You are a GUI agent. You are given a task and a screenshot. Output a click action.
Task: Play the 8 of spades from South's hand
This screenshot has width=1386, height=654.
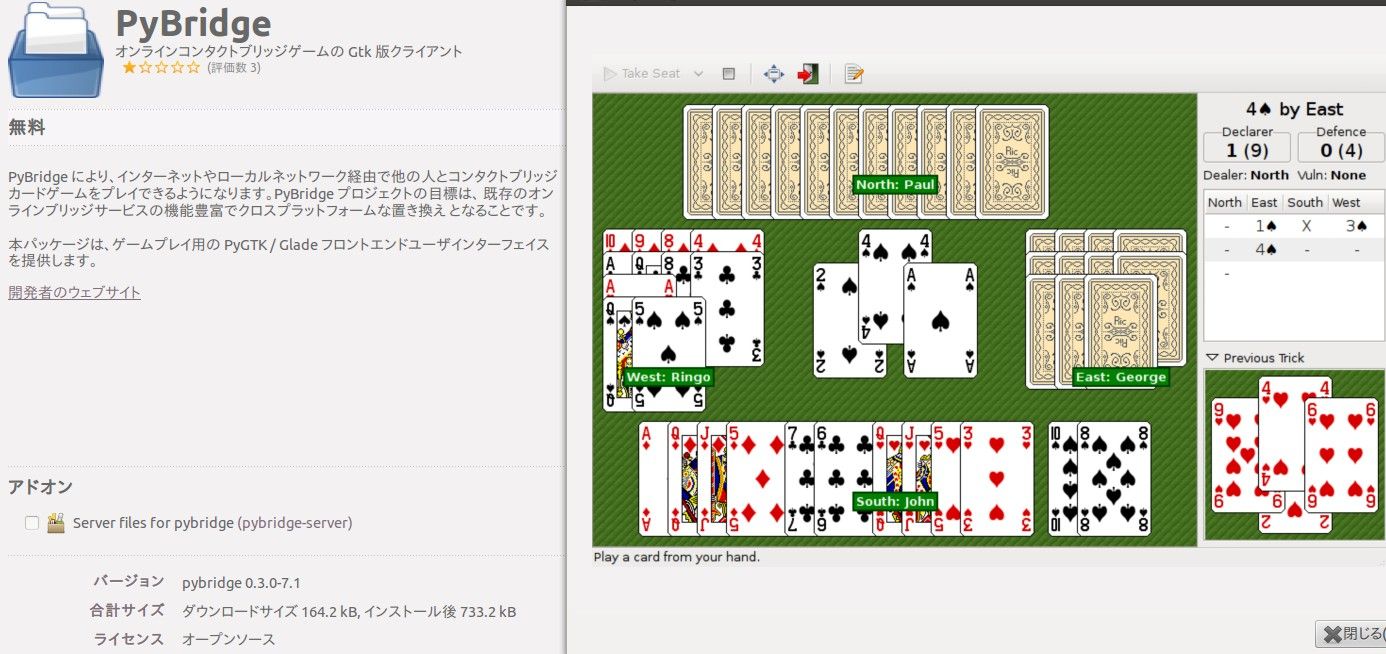pos(1113,478)
